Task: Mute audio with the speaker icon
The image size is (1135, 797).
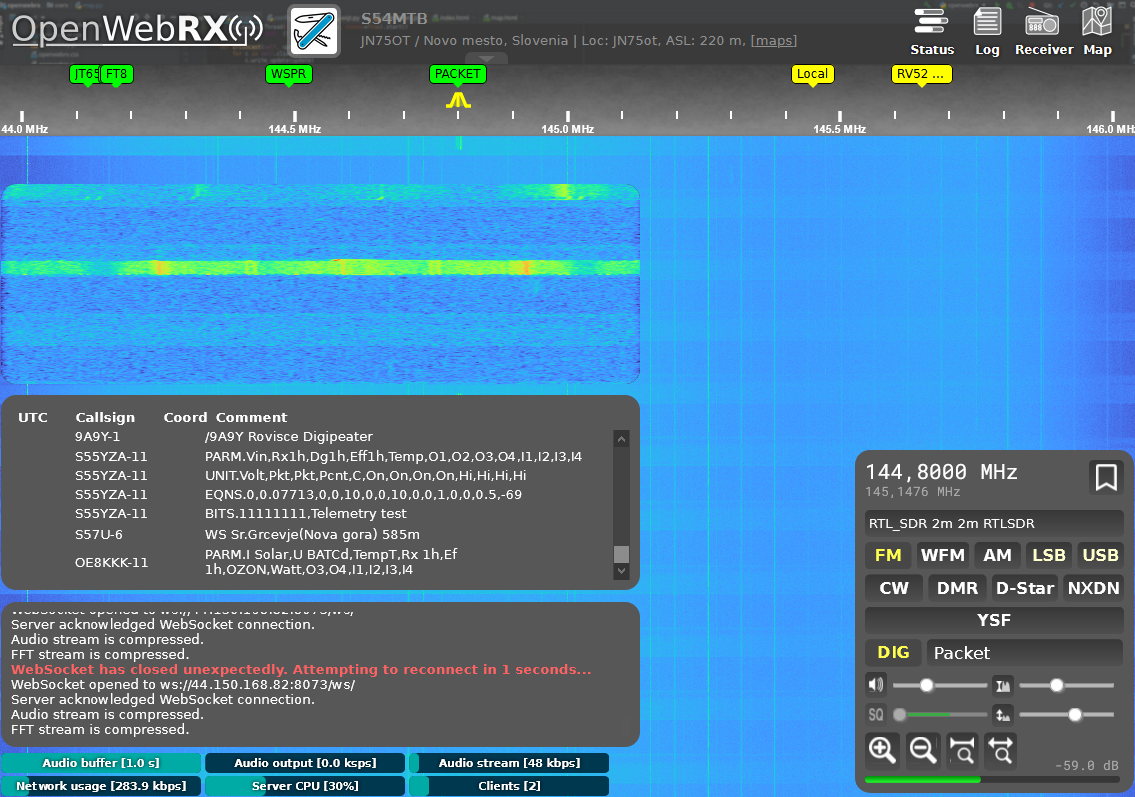Action: (876, 685)
